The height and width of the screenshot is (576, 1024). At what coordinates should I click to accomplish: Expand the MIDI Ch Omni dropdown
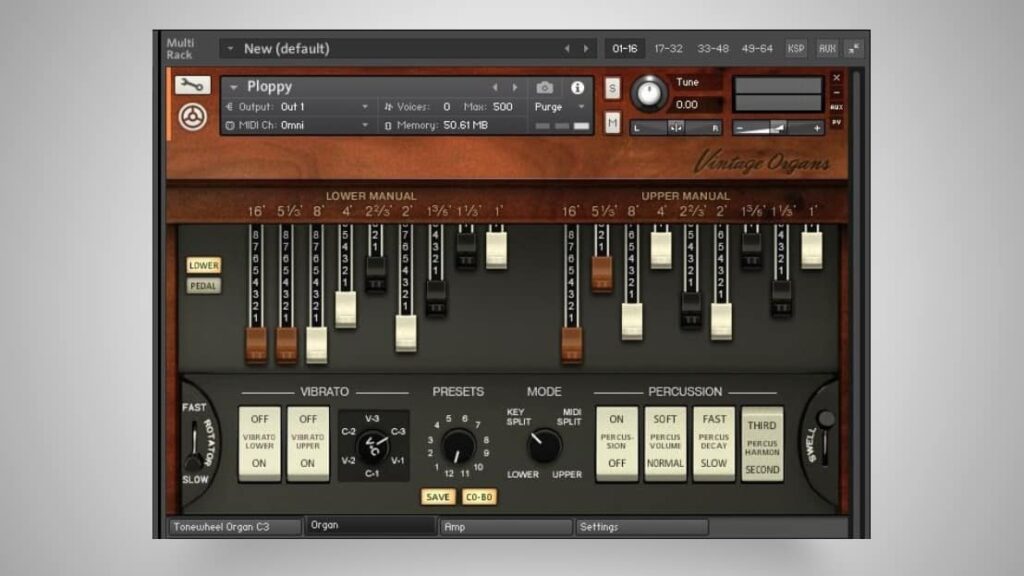pos(298,125)
